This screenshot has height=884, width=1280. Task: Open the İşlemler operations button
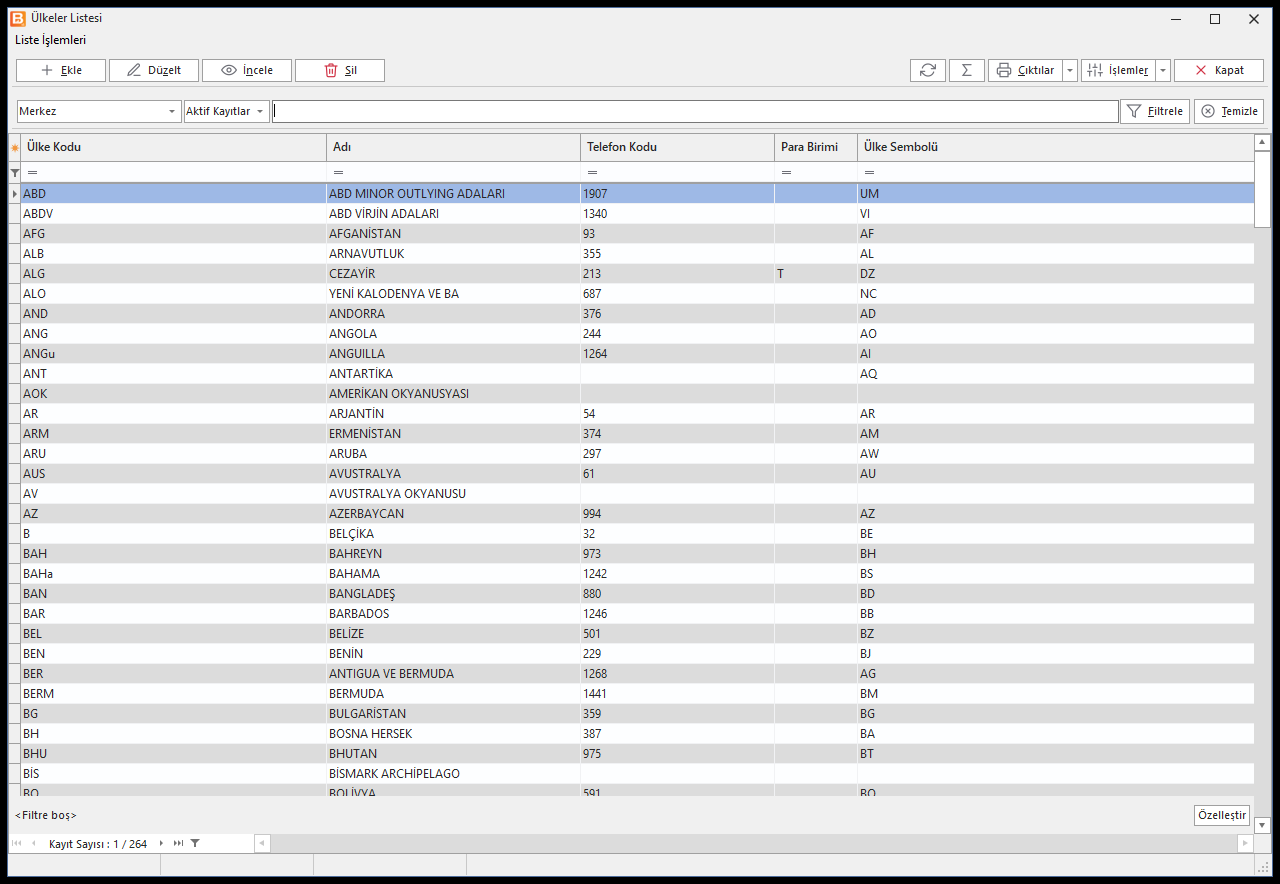point(1118,70)
